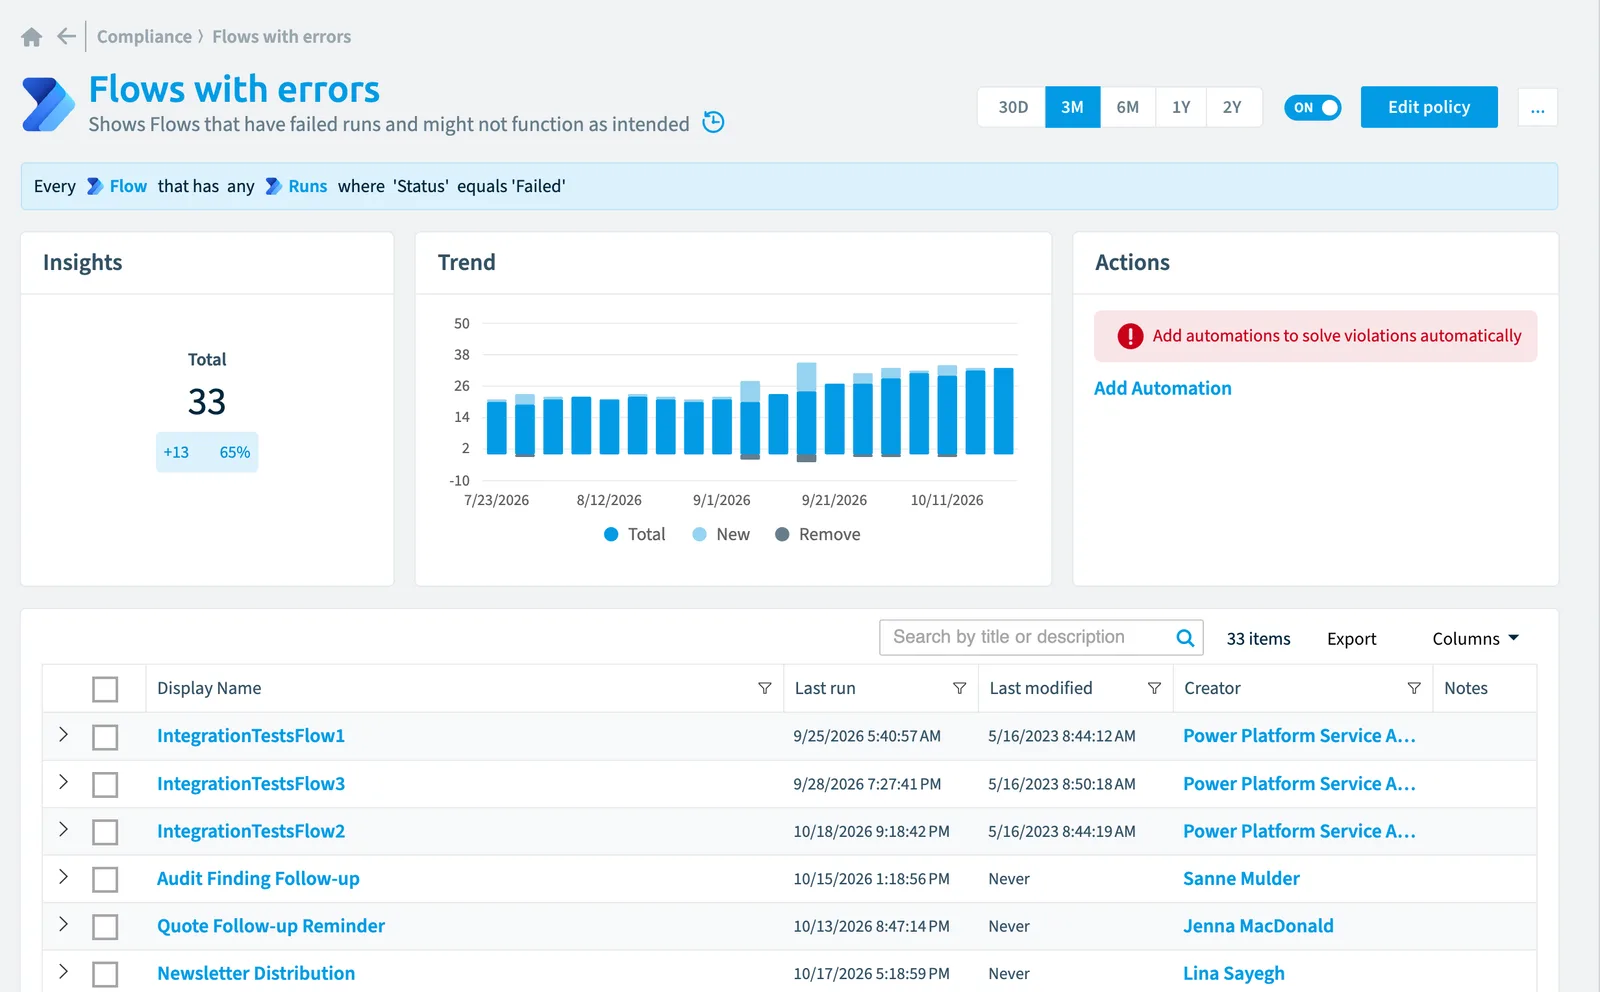Check the select-all header checkbox
1600x992 pixels.
pos(105,689)
